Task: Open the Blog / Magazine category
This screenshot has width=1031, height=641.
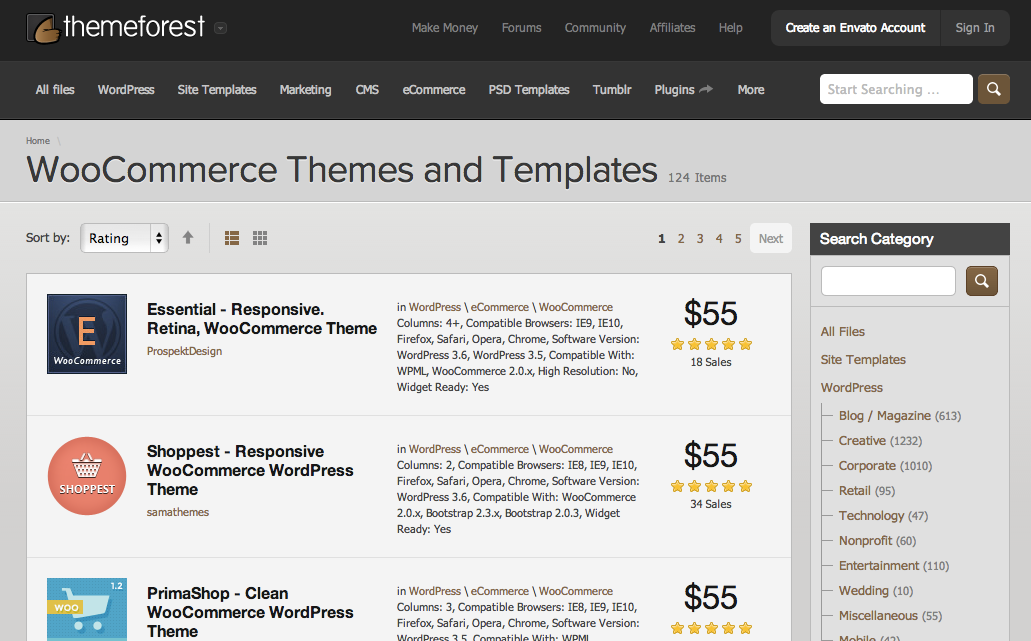Action: tap(884, 415)
